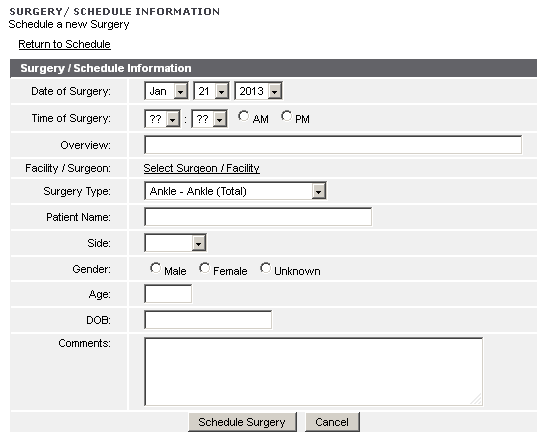This screenshot has height=444, width=547.
Task: Open the month dropdown showing Jan
Action: [x=166, y=91]
